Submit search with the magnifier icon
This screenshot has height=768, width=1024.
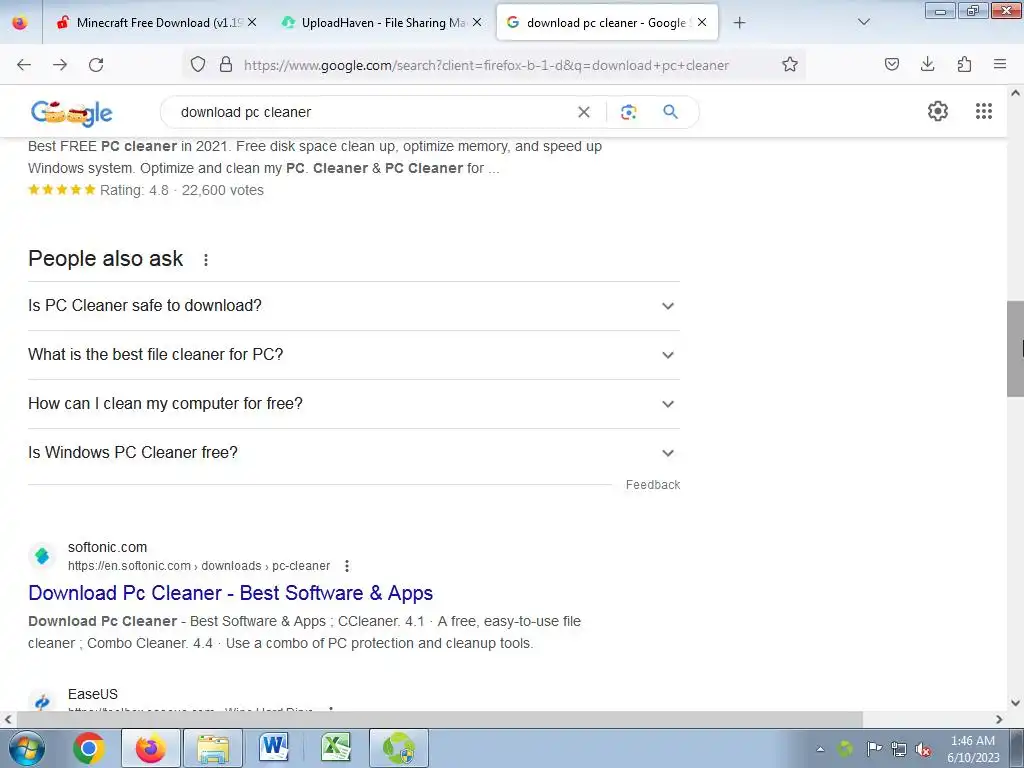(670, 112)
